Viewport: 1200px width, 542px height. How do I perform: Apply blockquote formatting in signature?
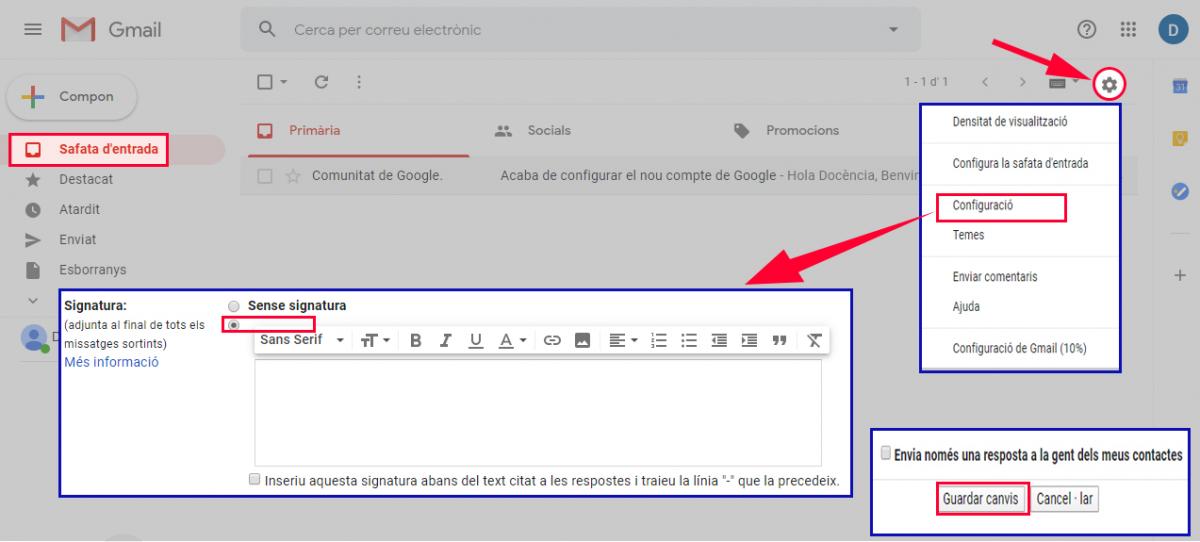coord(780,341)
